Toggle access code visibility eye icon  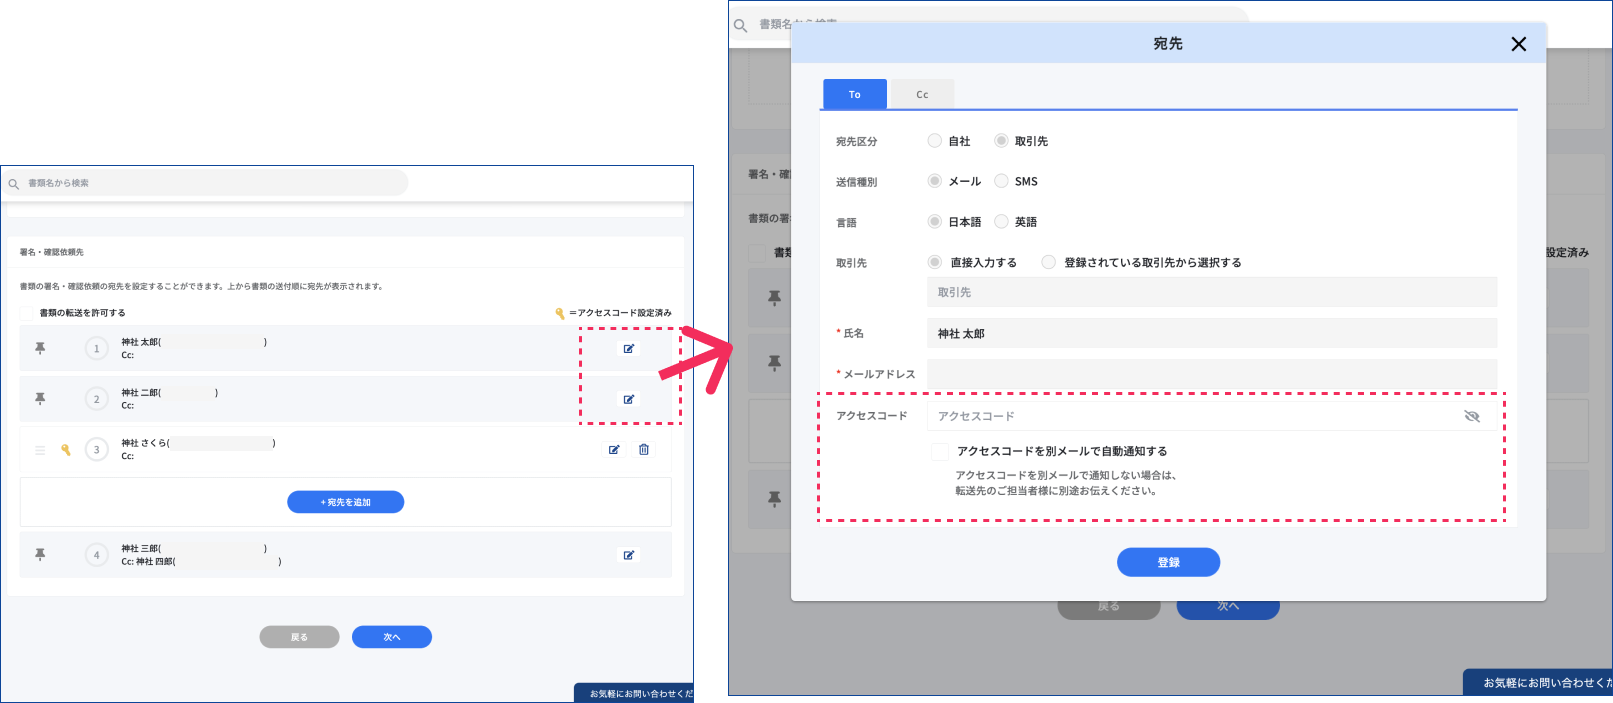[1471, 416]
